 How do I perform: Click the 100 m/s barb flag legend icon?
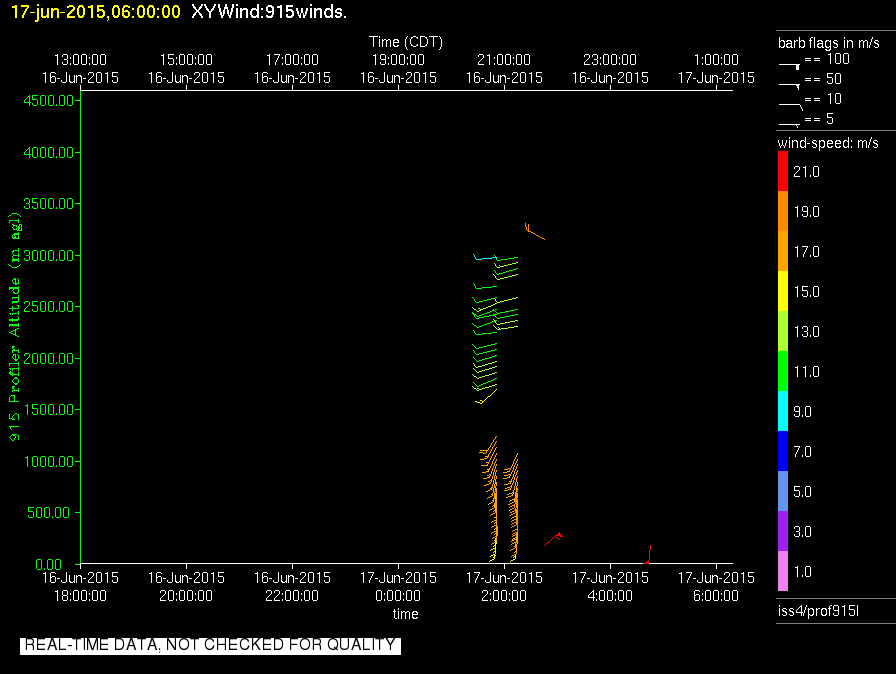click(789, 66)
